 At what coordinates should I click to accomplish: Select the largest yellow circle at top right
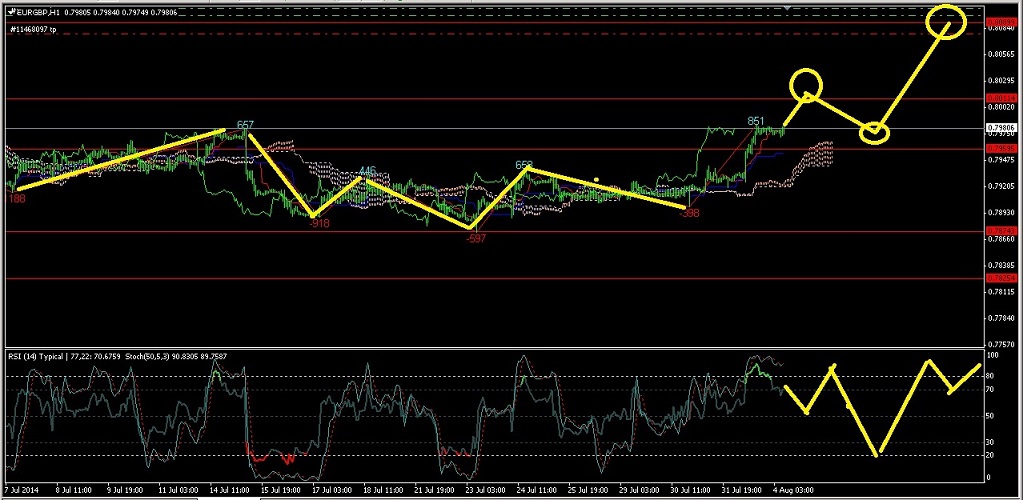945,20
